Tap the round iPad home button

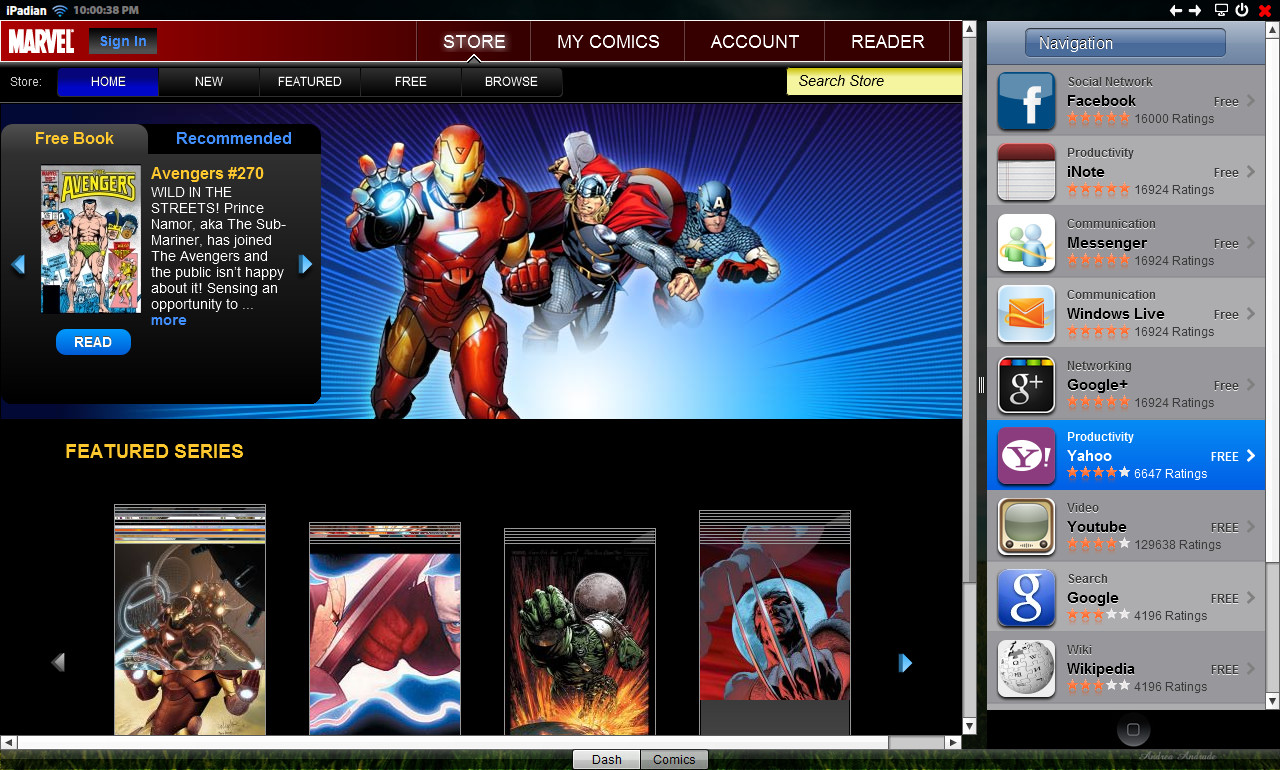1133,730
